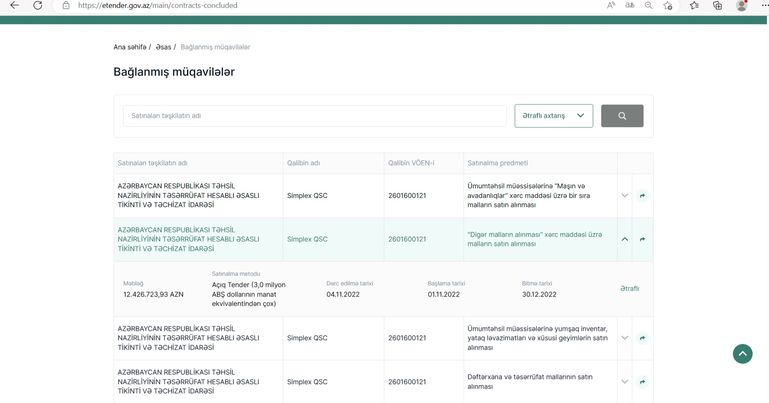Select the 04.11.2022 entry date
The height and width of the screenshot is (403, 769).
(x=343, y=294)
